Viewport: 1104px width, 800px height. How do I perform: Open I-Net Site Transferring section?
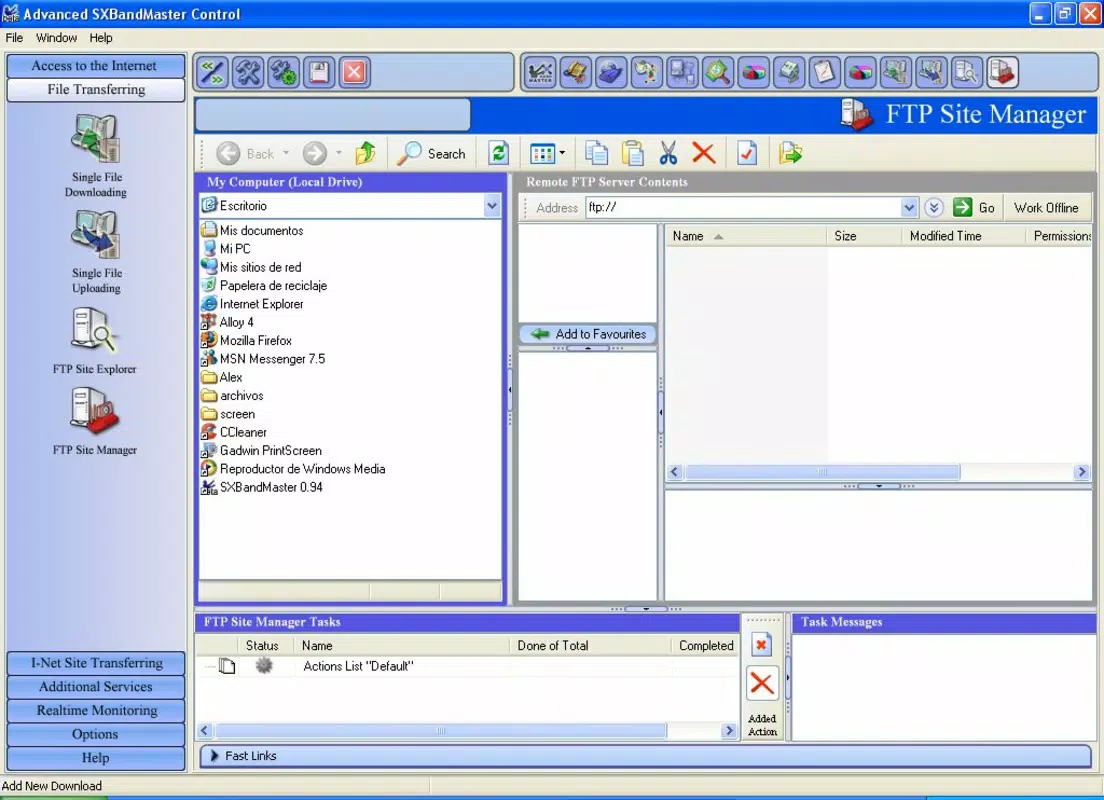[96, 663]
